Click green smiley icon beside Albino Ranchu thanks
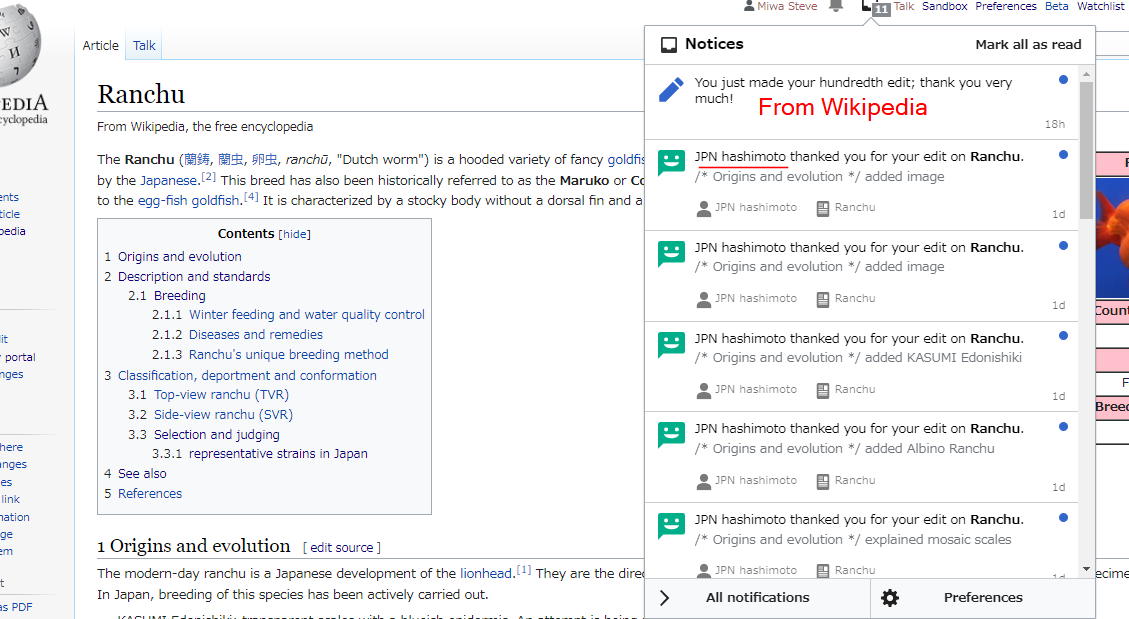Viewport: 1129px width, 619px height. [671, 435]
